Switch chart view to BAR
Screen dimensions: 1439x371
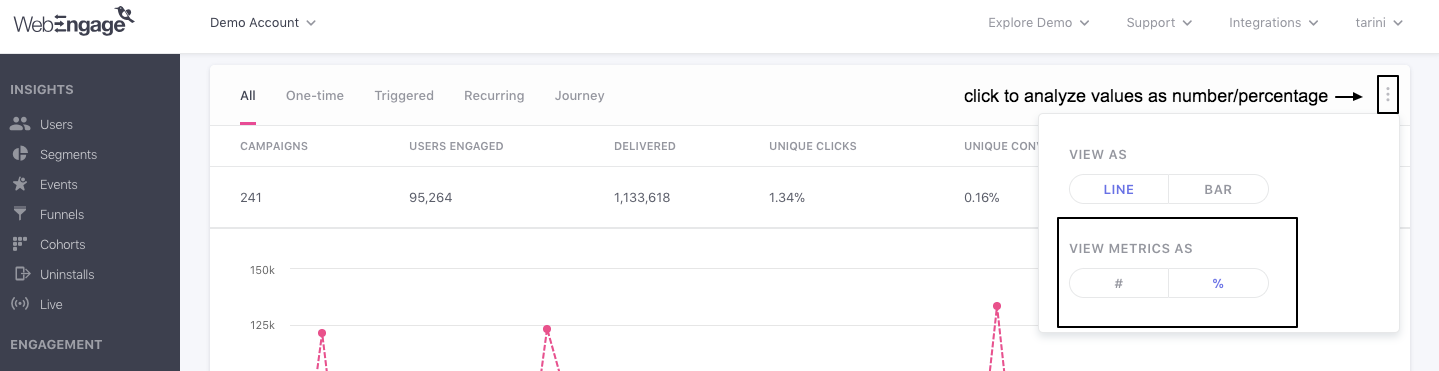(1218, 190)
